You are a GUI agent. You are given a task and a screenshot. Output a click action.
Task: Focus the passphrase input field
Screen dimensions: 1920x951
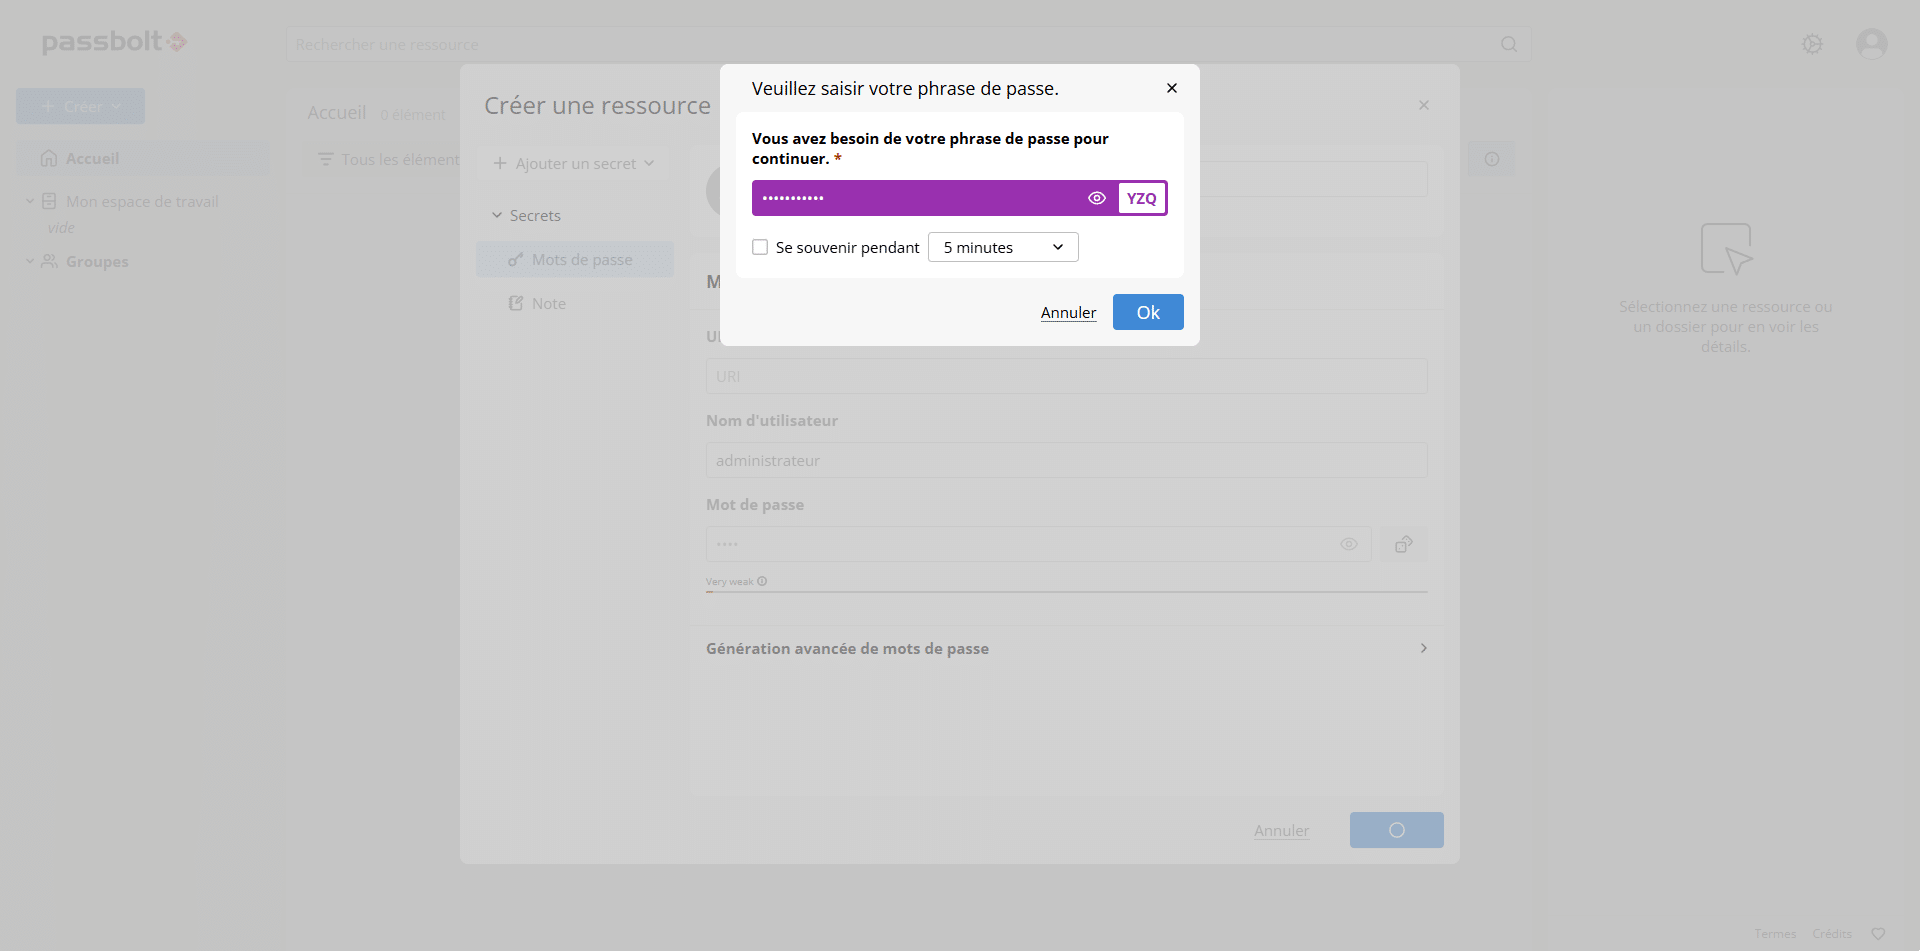[915, 198]
